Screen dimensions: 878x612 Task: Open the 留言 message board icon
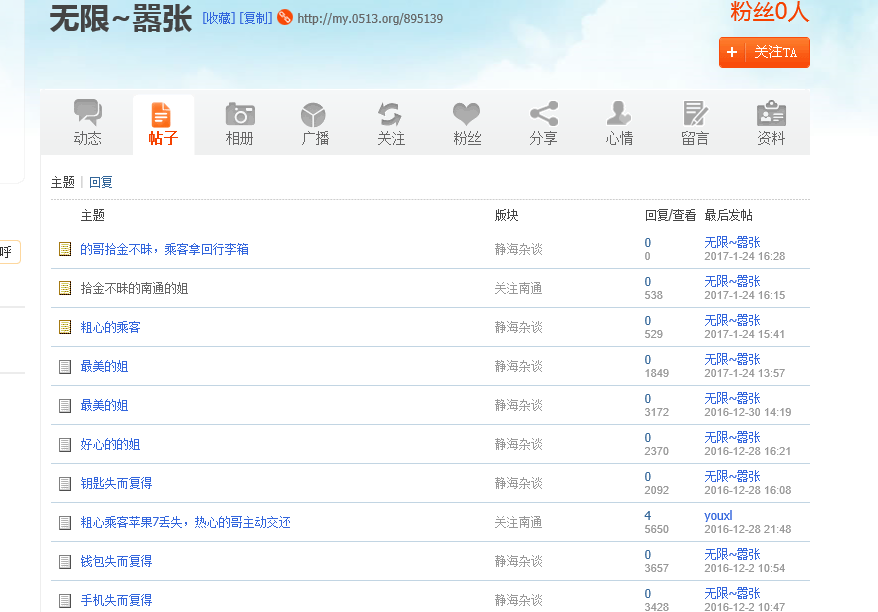coord(695,114)
